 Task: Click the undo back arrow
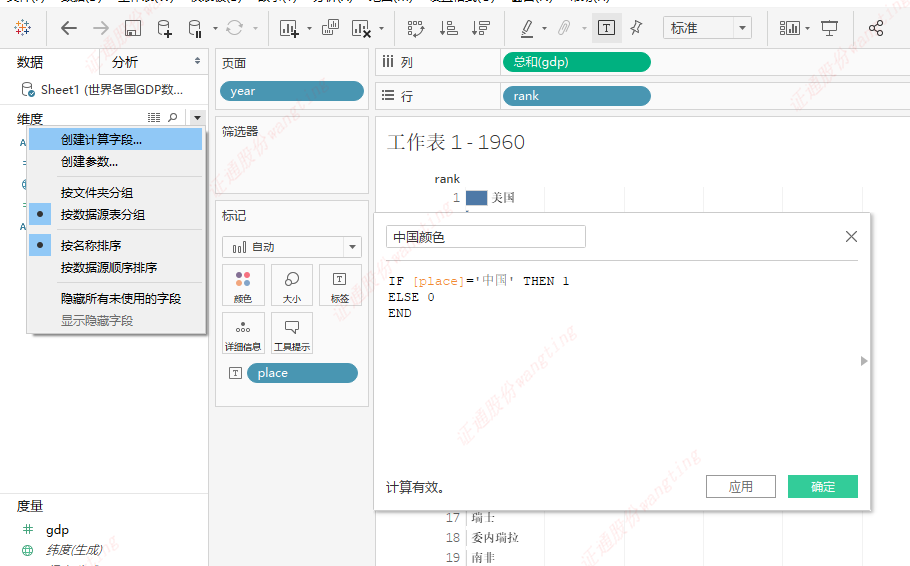pos(68,28)
